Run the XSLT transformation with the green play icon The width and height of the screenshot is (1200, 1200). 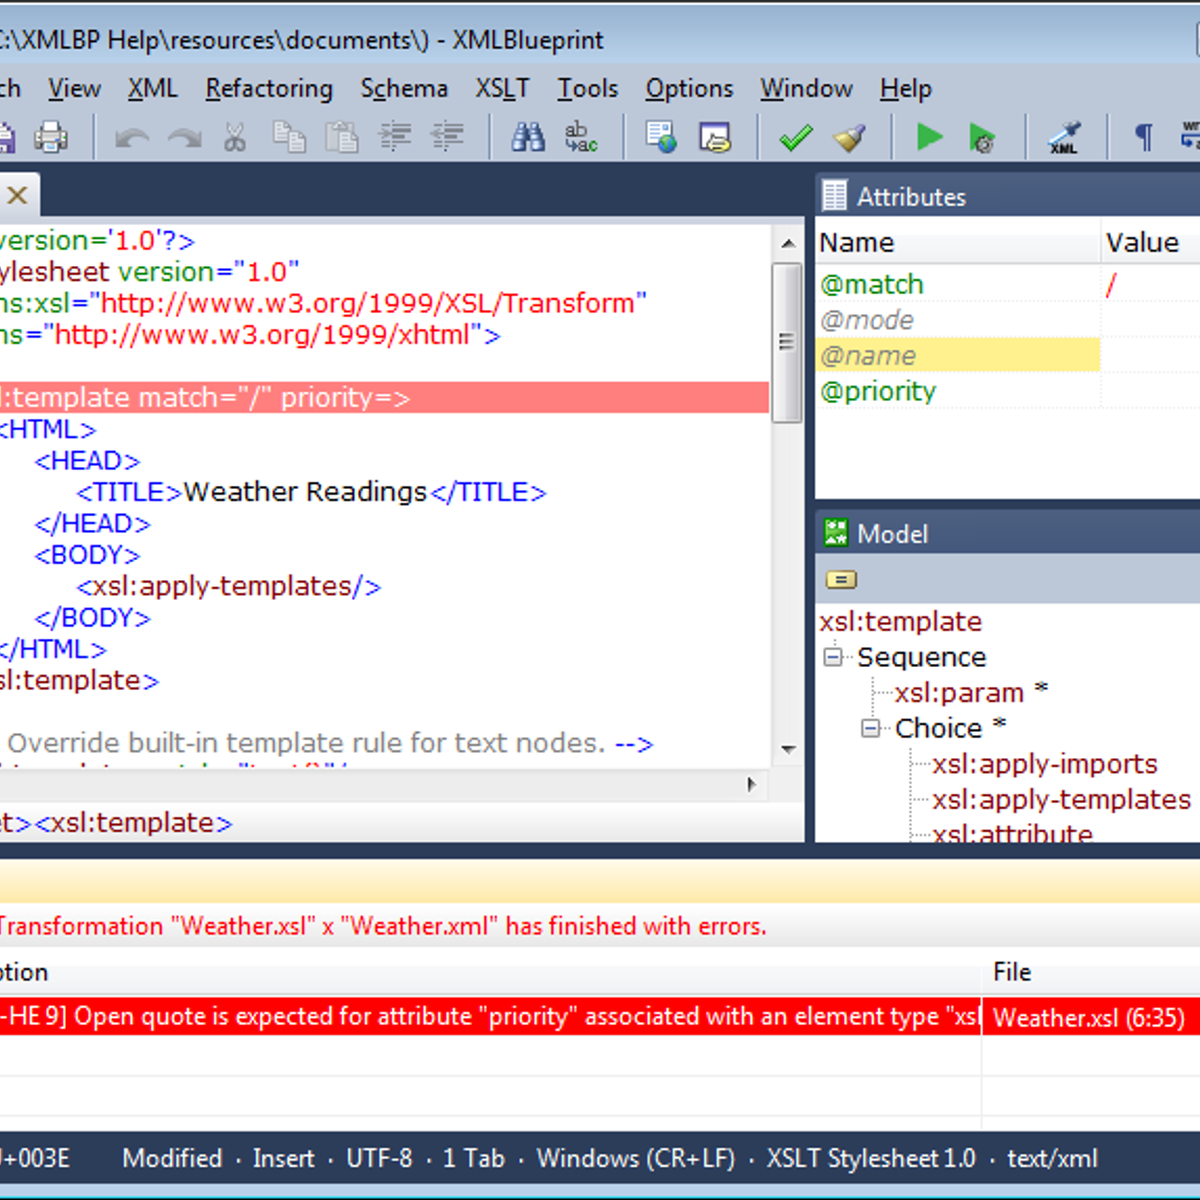[x=928, y=137]
